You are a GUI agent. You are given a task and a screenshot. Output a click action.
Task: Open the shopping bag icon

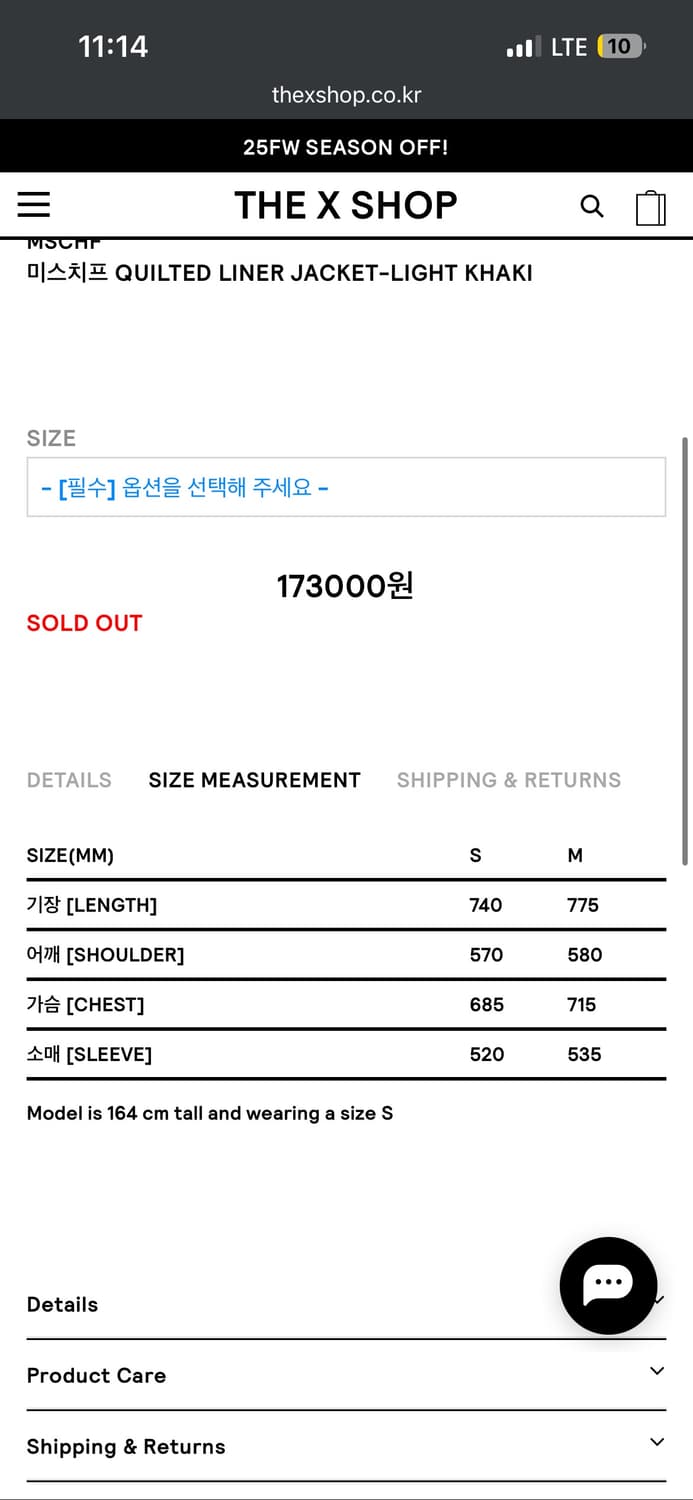(x=651, y=205)
